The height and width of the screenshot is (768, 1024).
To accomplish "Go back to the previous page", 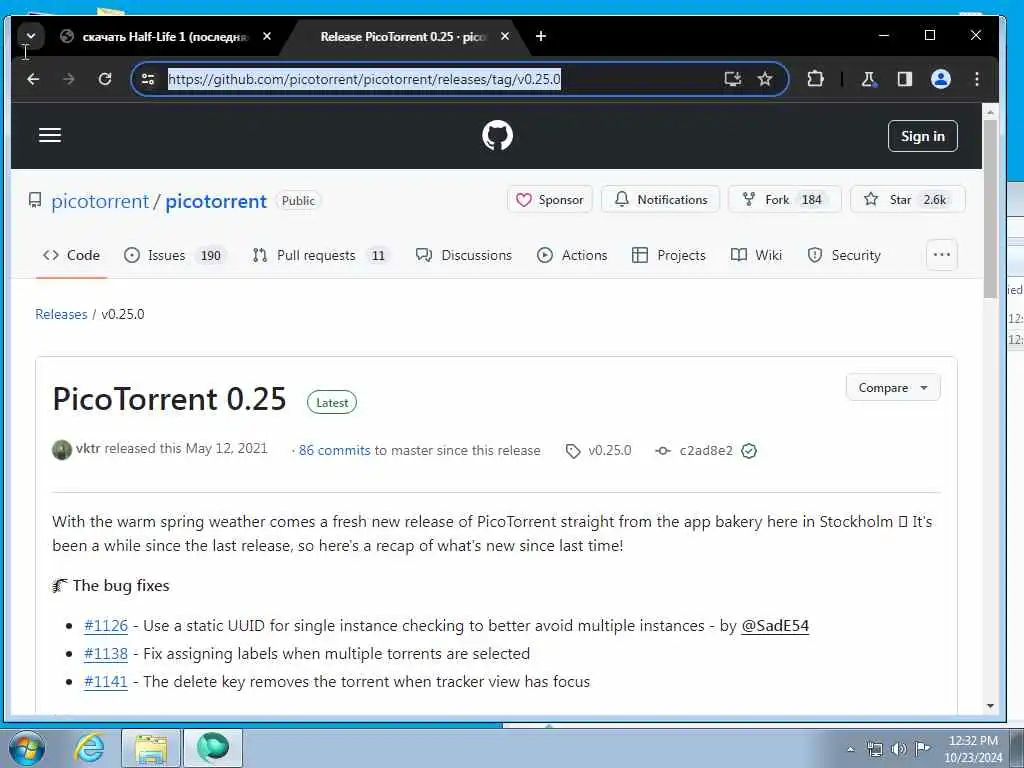I will click(x=33, y=79).
